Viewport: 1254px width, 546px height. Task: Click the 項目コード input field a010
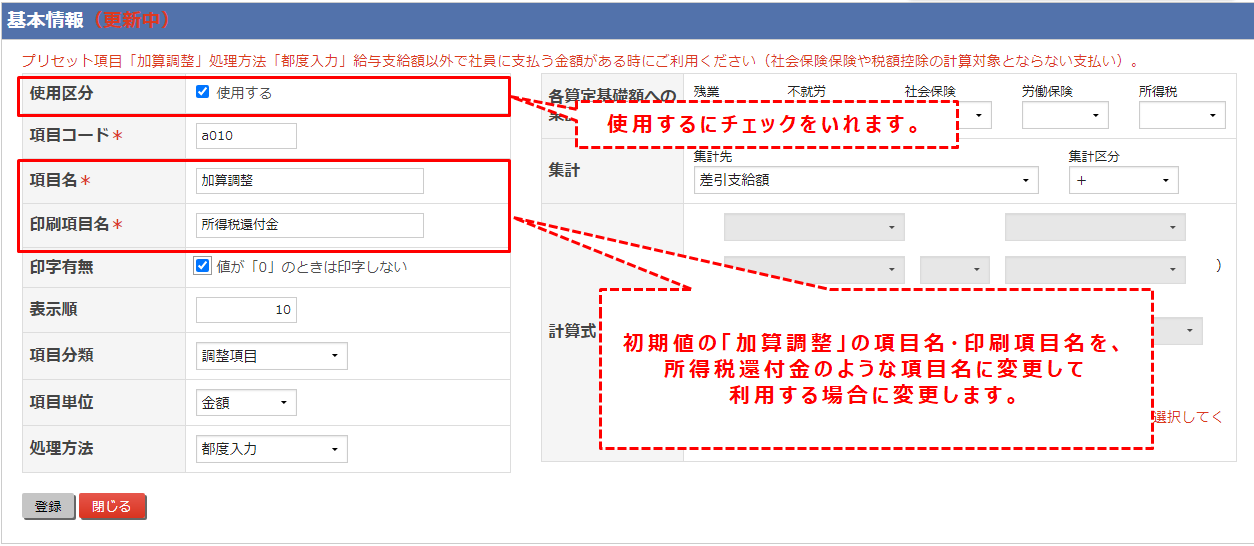pyautogui.click(x=246, y=136)
